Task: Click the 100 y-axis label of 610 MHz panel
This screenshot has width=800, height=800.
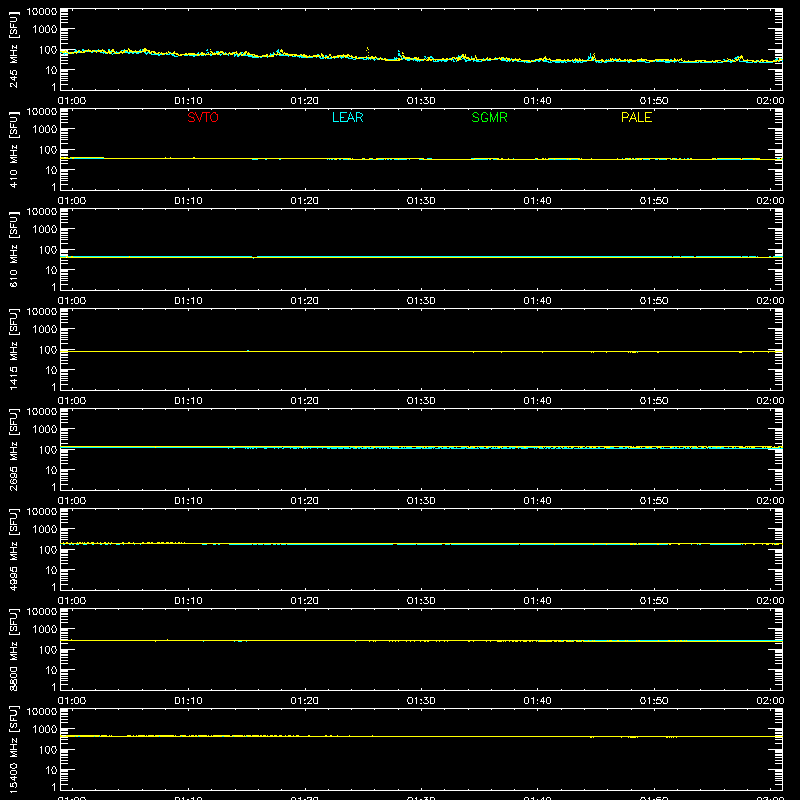Action: pyautogui.click(x=48, y=249)
